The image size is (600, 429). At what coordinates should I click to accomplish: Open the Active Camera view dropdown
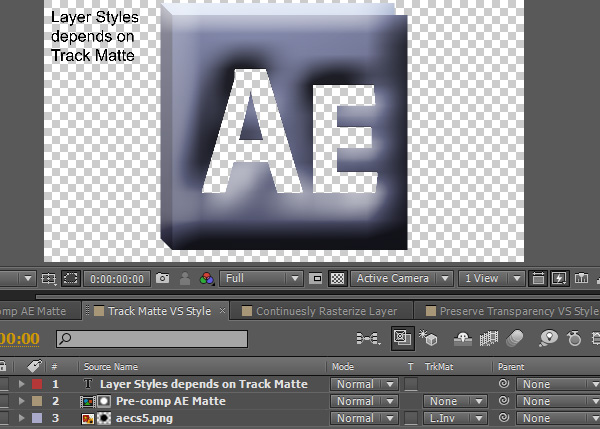[402, 278]
